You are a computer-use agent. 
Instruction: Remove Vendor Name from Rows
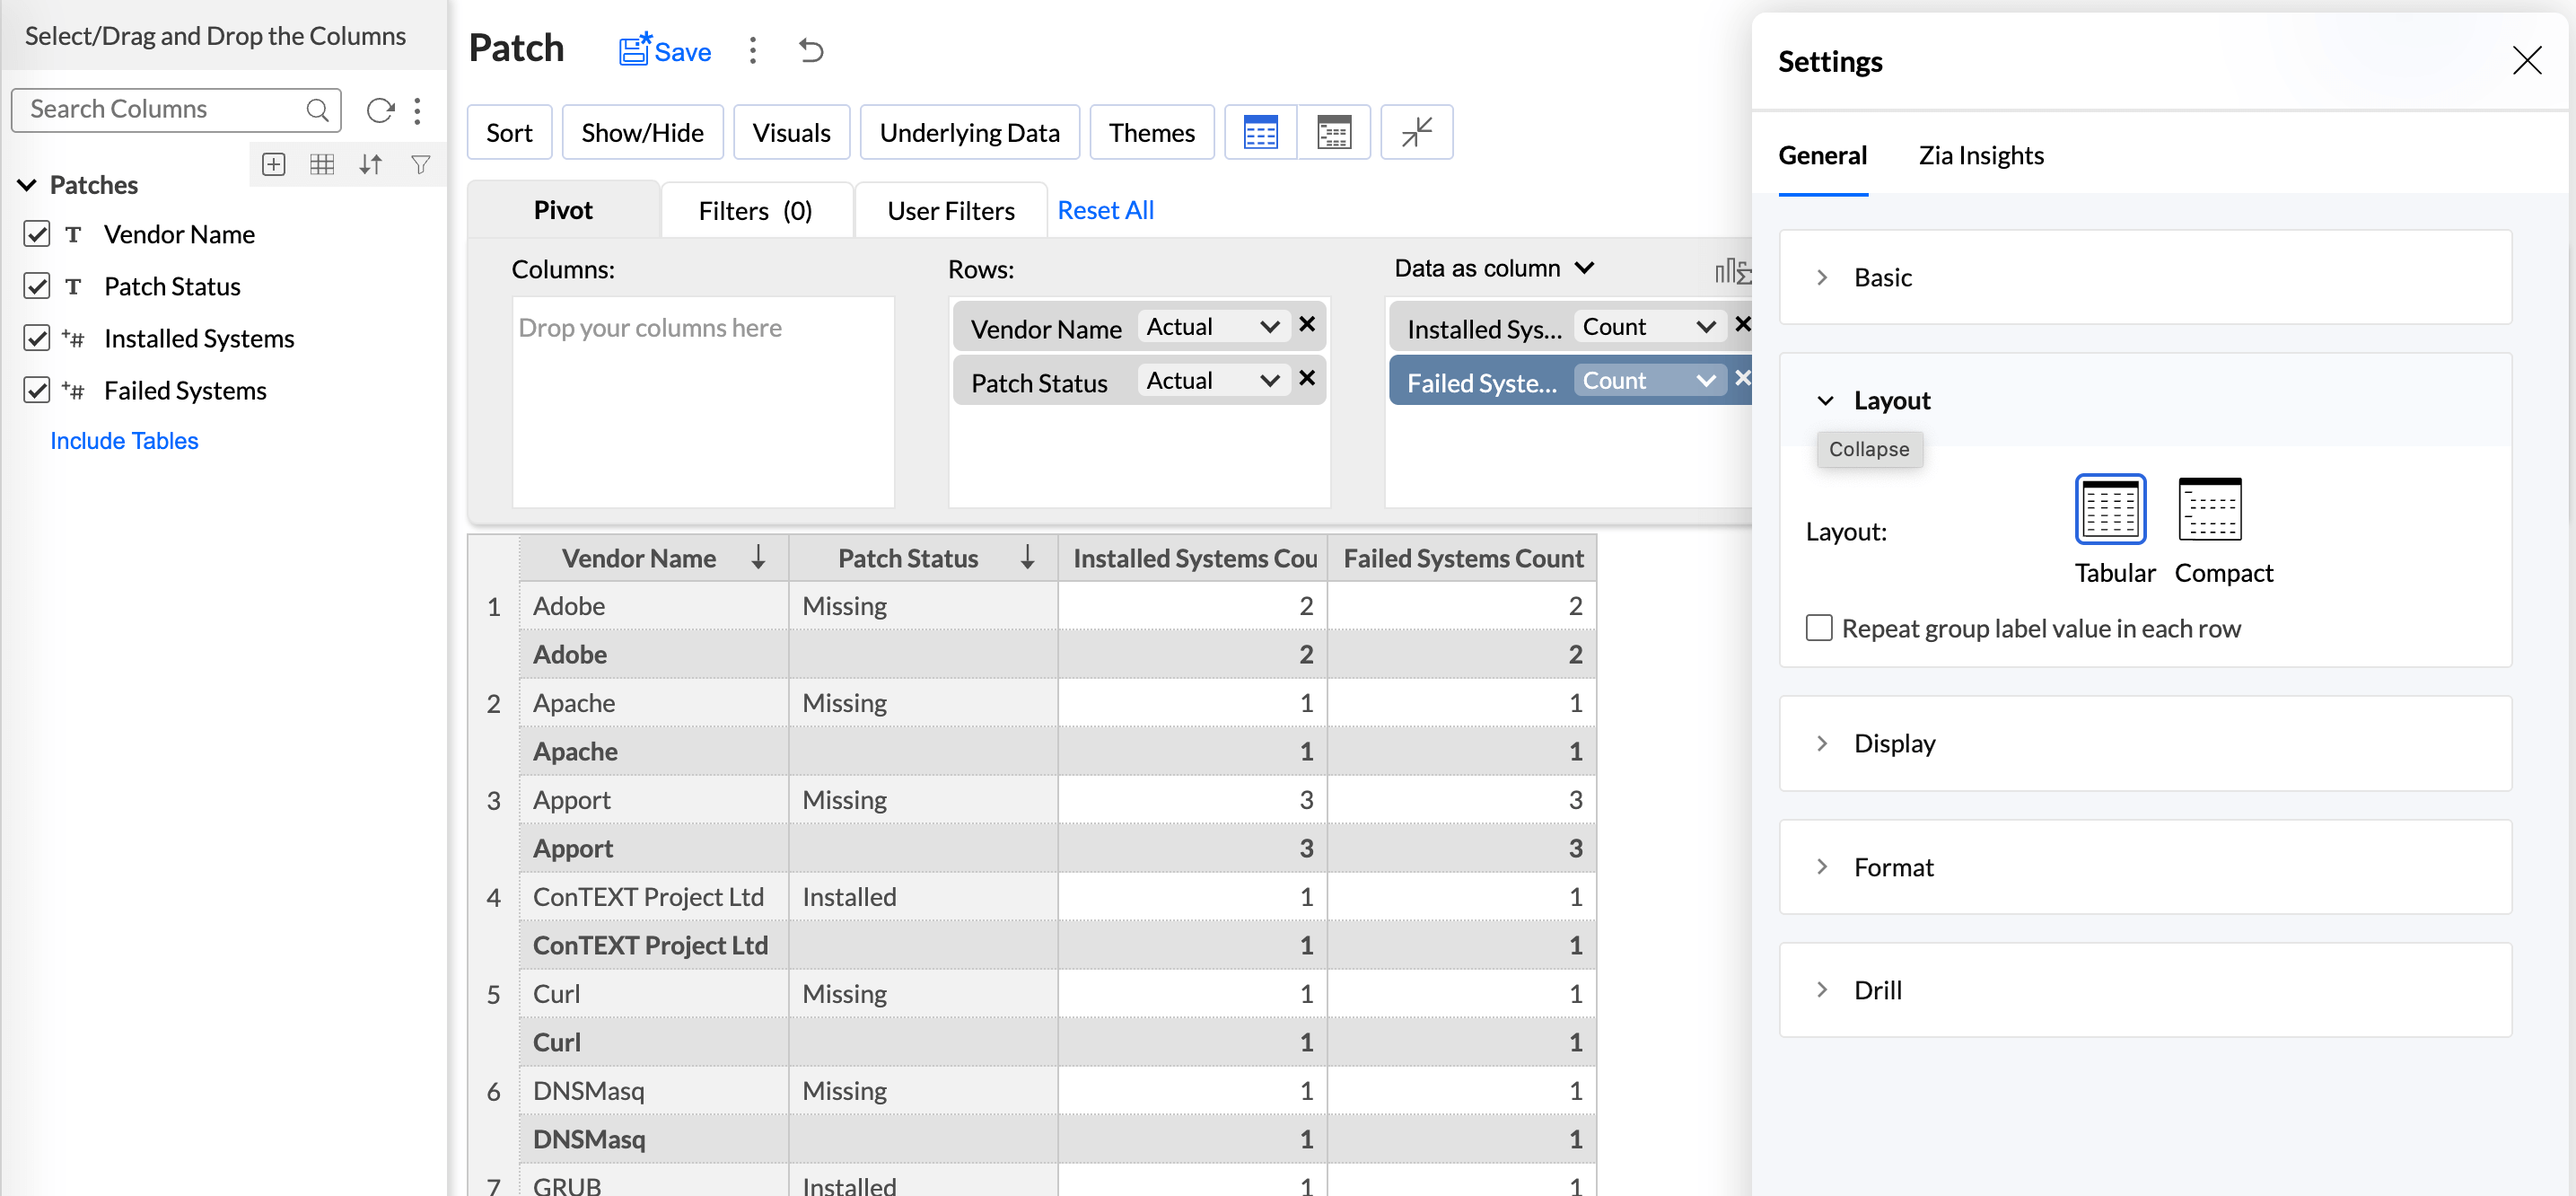pyautogui.click(x=1307, y=325)
